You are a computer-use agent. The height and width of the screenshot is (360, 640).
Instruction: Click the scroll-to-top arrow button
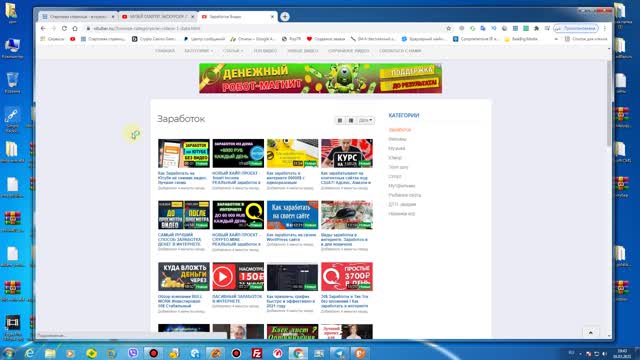pyautogui.click(x=590, y=333)
